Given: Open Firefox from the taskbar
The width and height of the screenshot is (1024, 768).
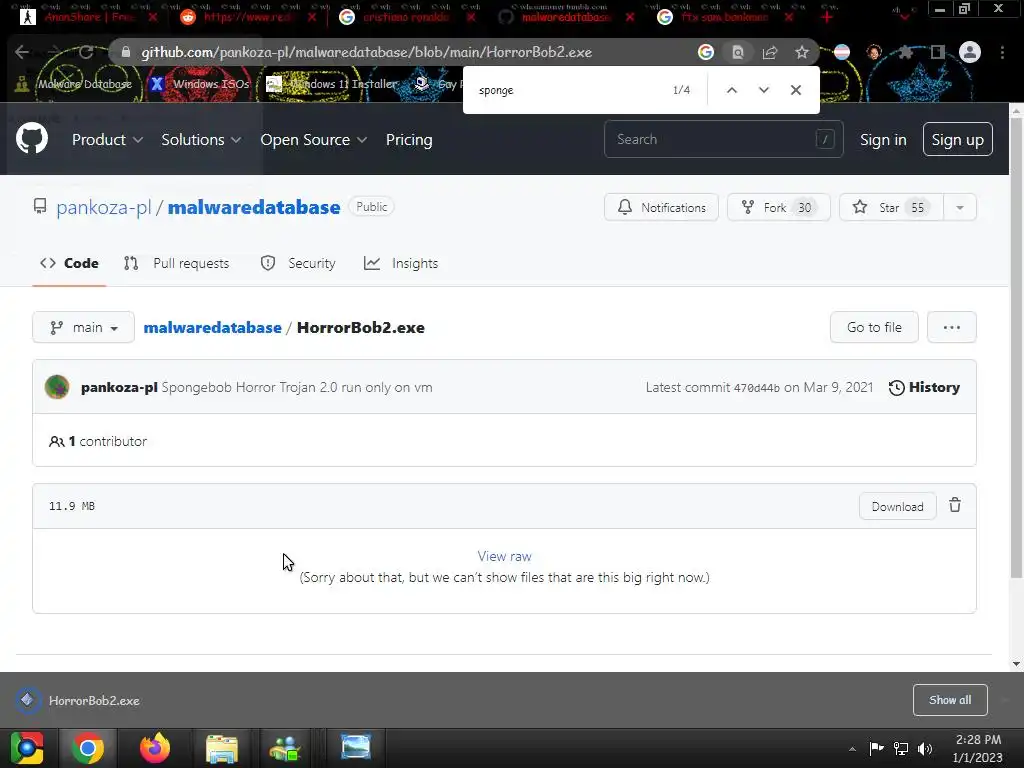Looking at the screenshot, I should pyautogui.click(x=155, y=748).
